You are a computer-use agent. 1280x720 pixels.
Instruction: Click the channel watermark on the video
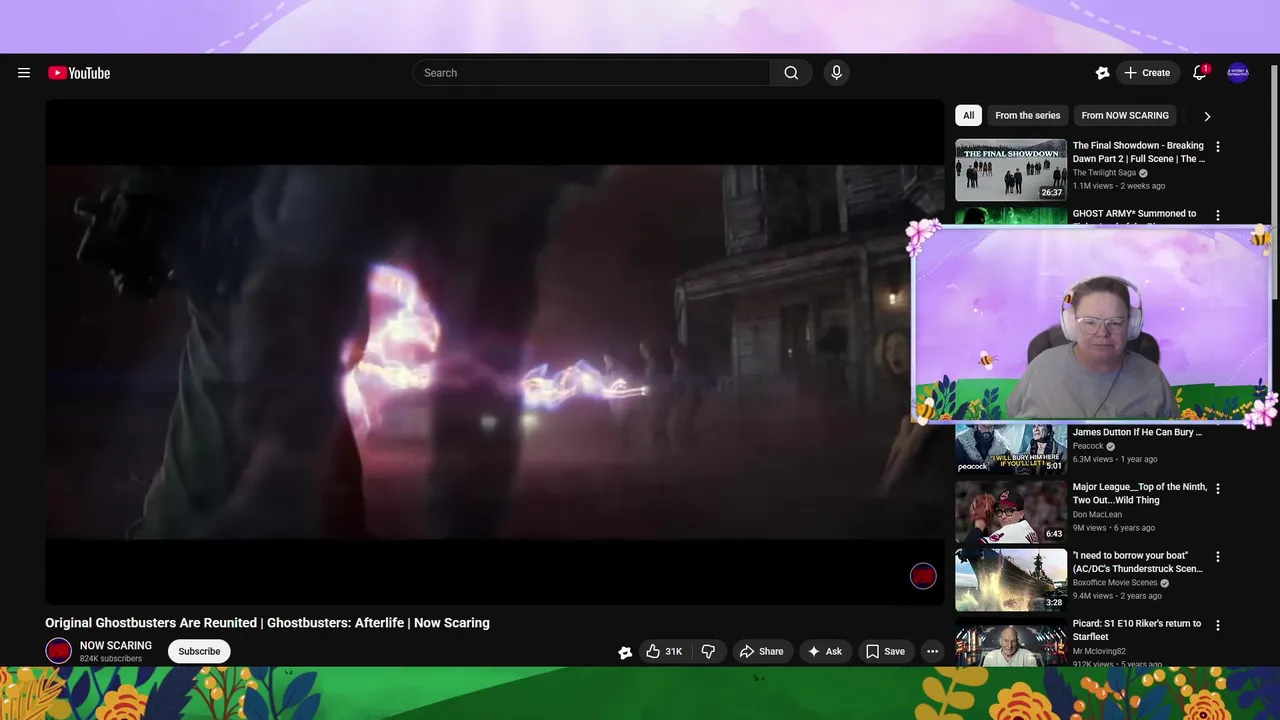tap(923, 576)
